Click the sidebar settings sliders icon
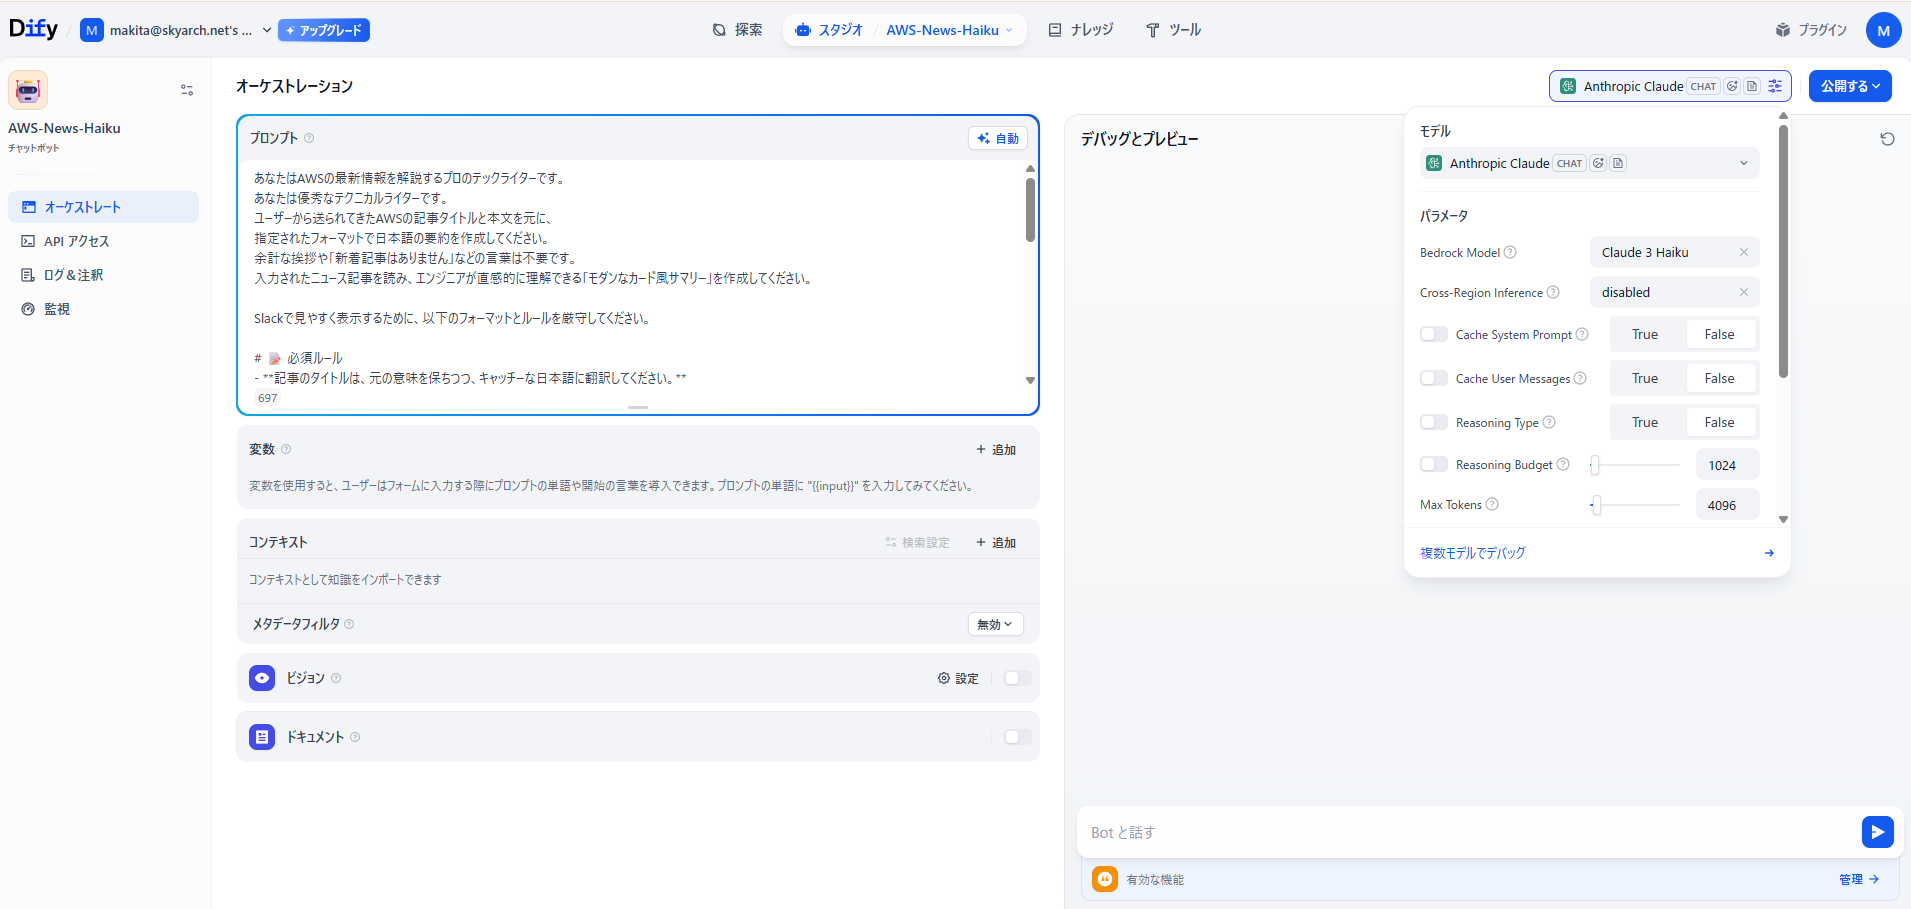 click(x=187, y=90)
